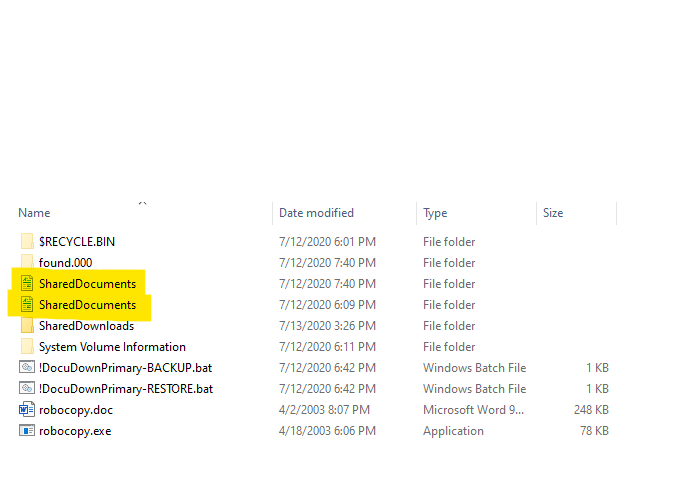Click date 4/2/2003 8:07 PM
The height and width of the screenshot is (503, 673).
324,410
